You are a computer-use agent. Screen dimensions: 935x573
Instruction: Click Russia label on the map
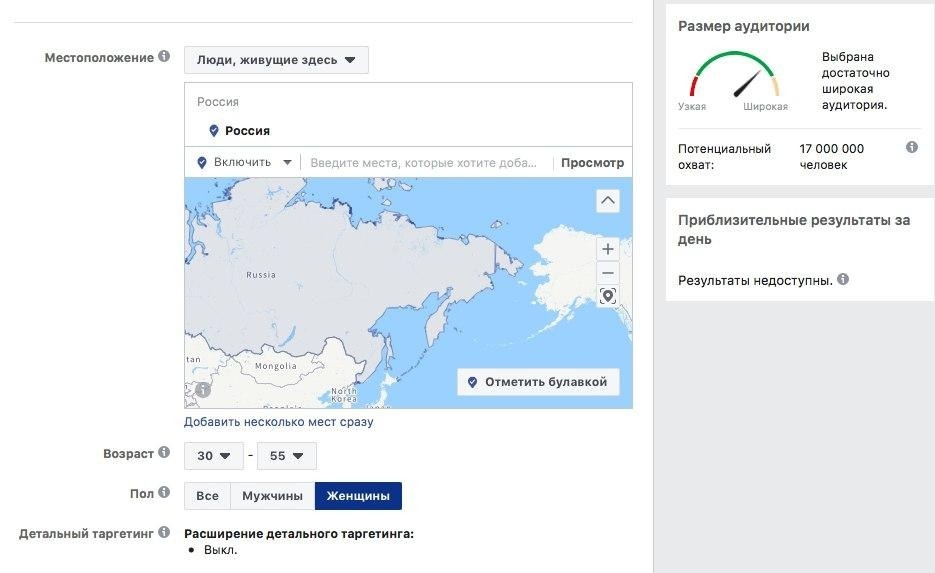[261, 275]
